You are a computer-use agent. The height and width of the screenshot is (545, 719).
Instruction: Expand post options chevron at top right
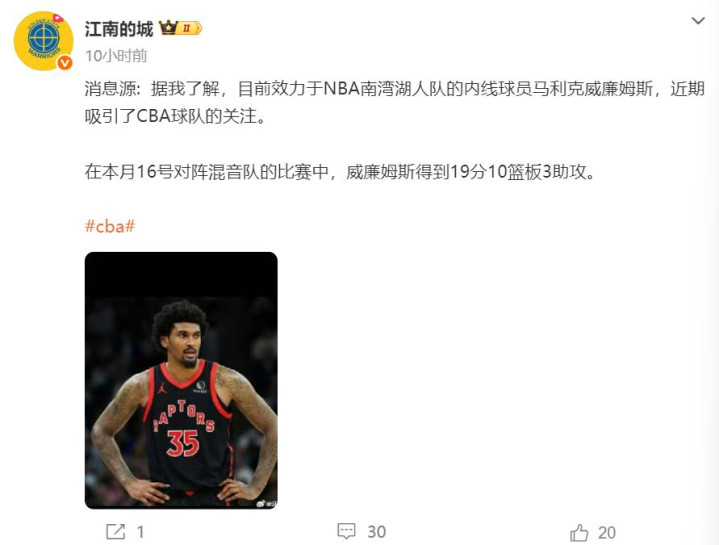tap(698, 21)
